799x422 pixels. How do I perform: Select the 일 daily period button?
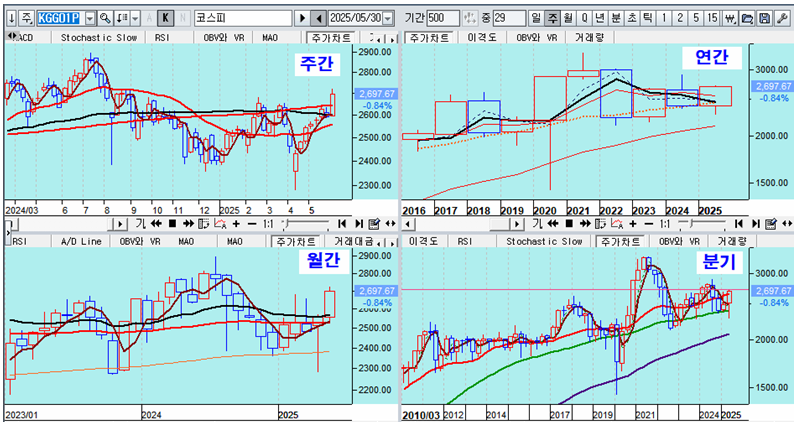[x=536, y=18]
